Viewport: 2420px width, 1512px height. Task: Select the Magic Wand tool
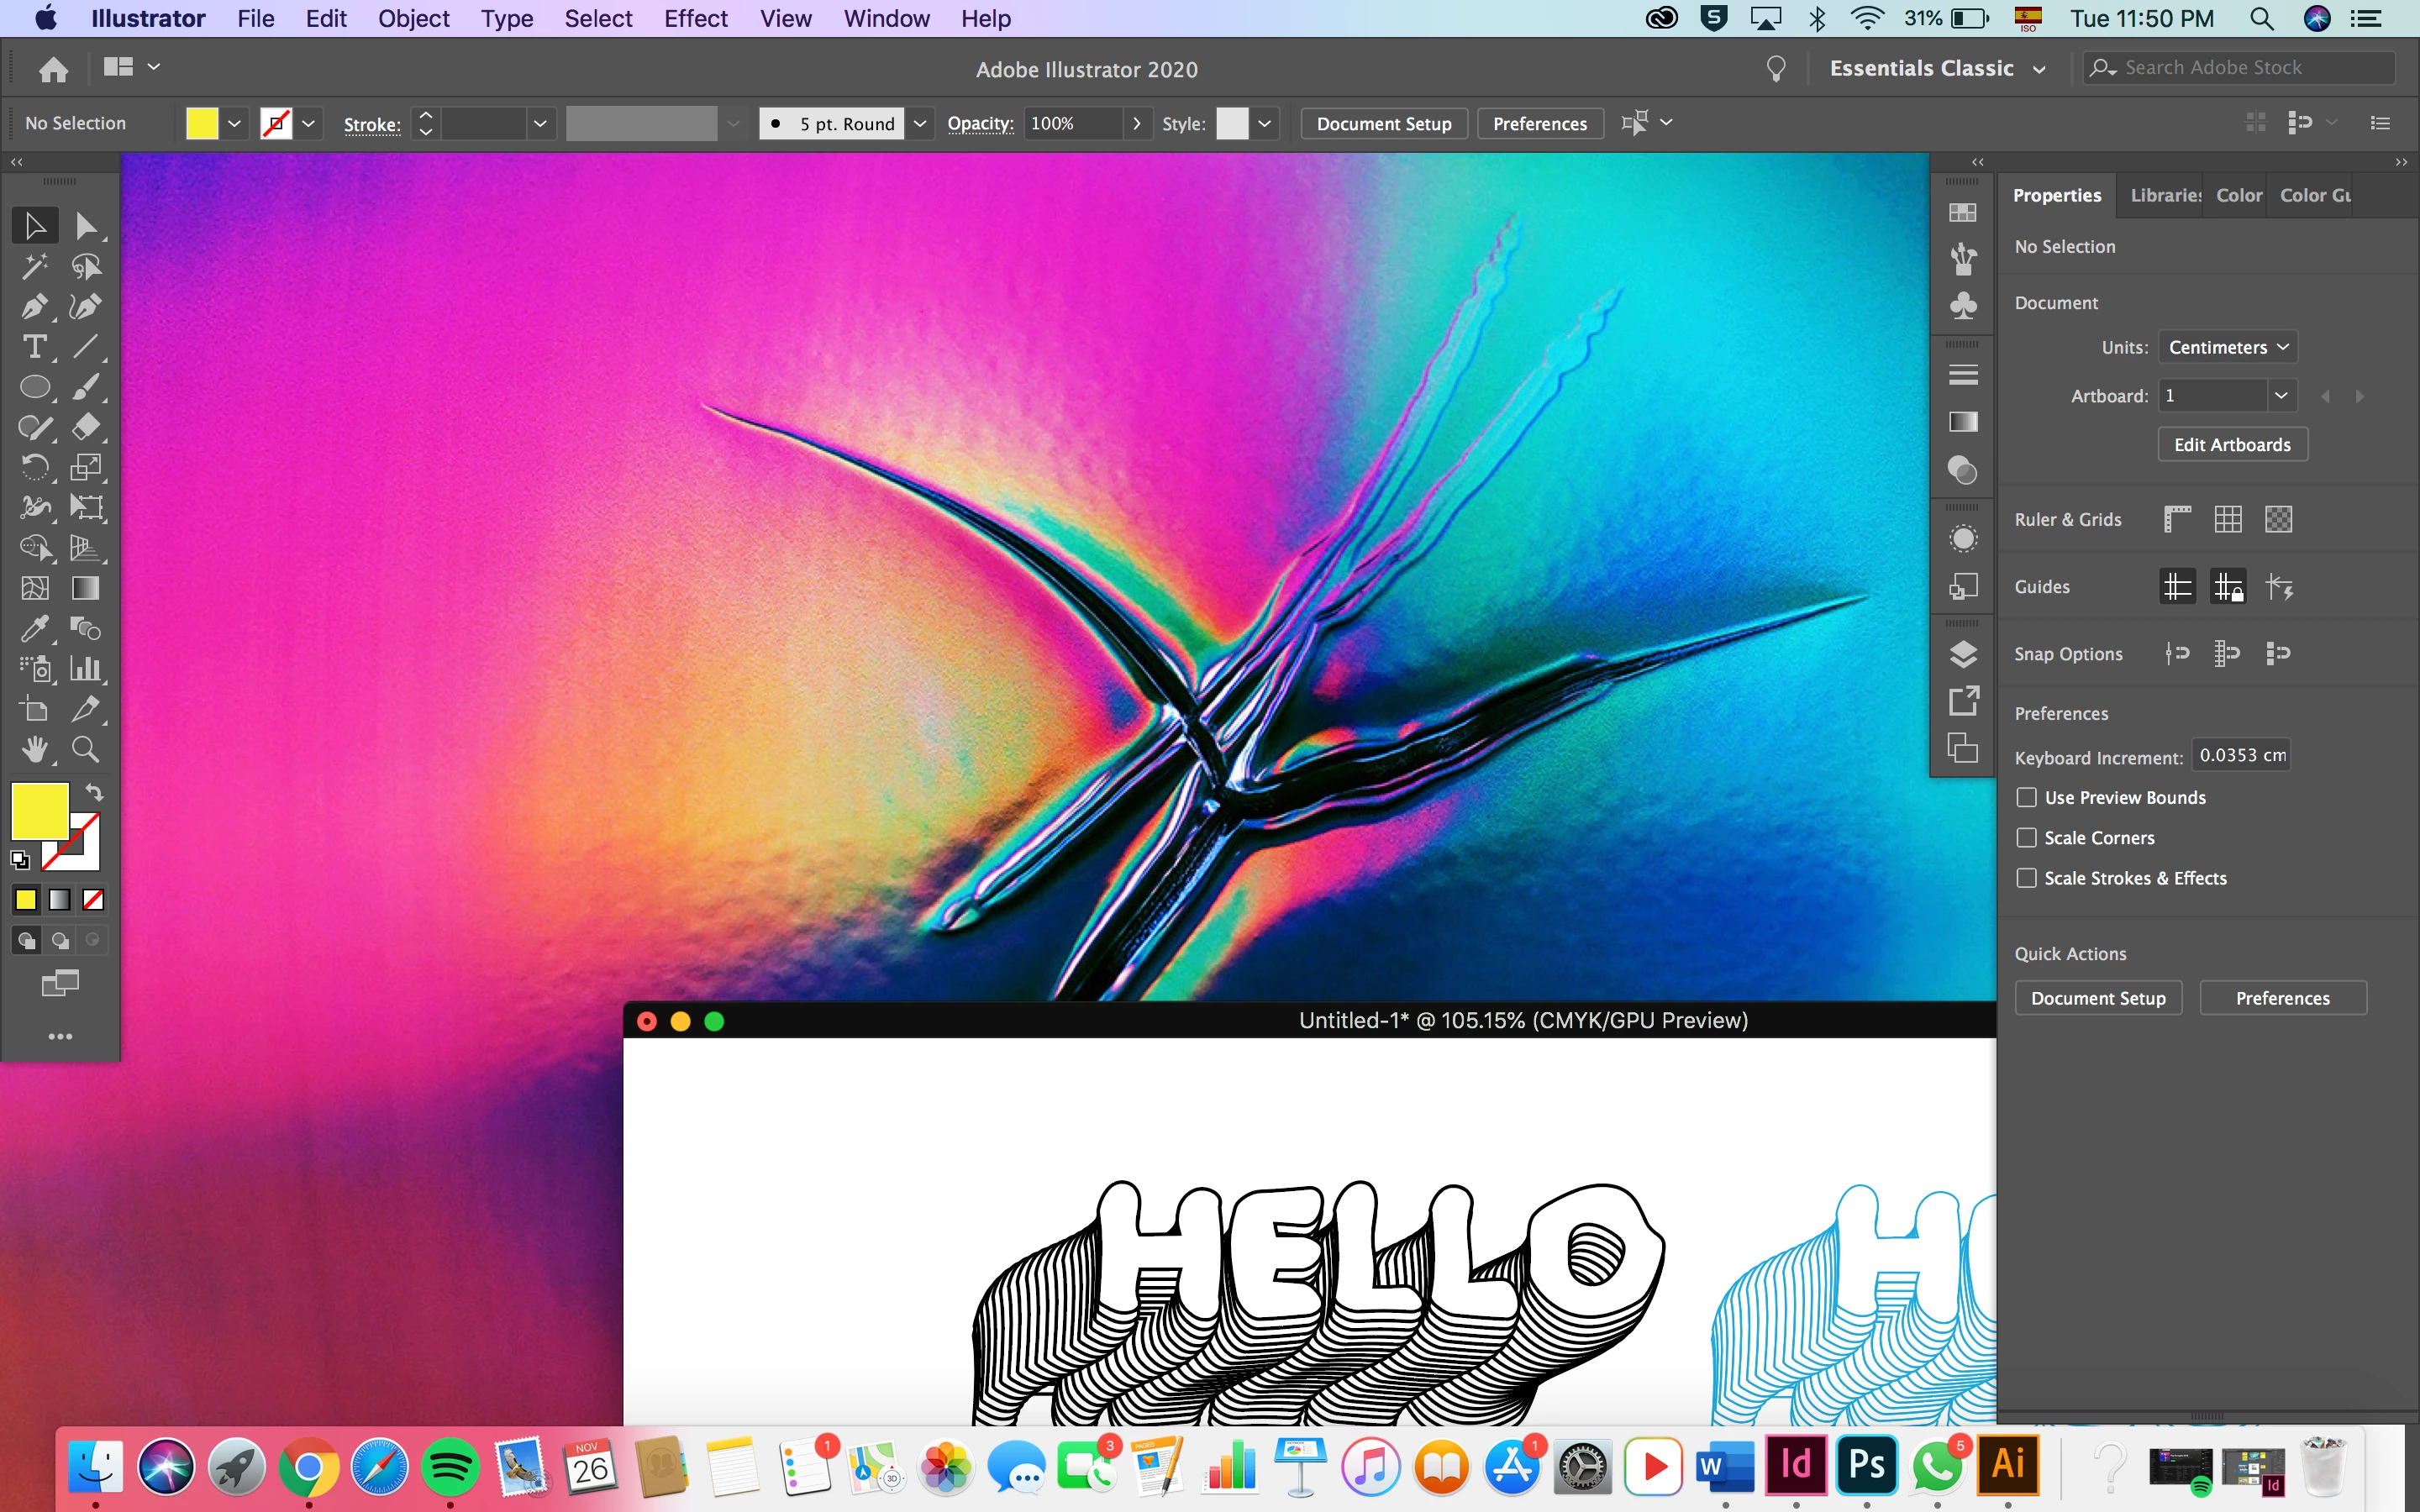point(34,266)
